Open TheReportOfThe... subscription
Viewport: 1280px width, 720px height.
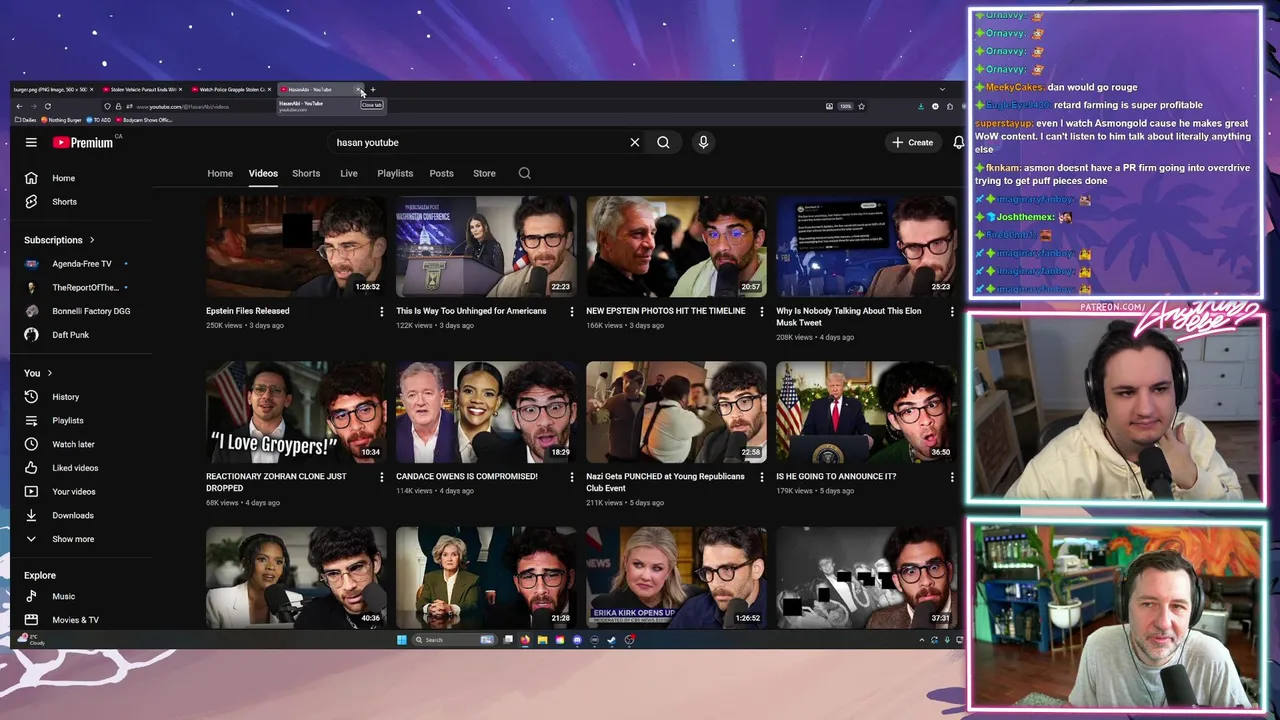tap(85, 288)
